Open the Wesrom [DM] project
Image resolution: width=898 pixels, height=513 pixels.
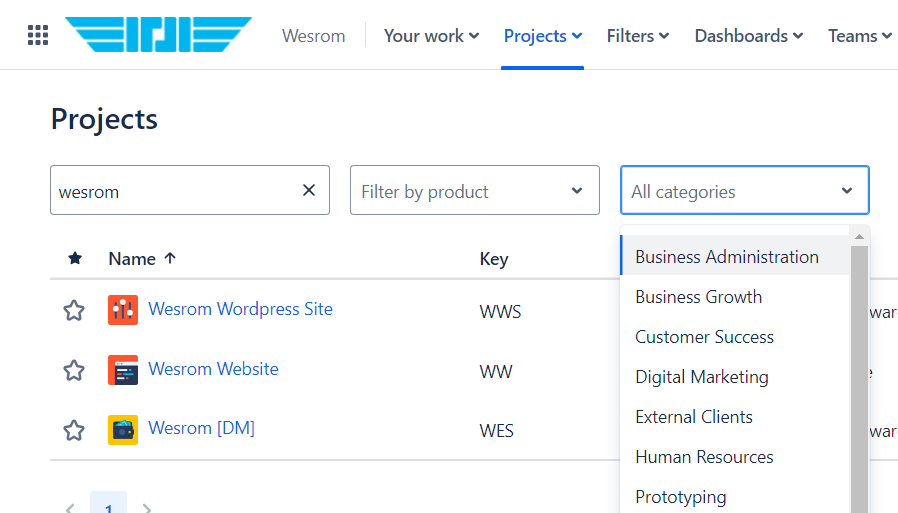202,428
